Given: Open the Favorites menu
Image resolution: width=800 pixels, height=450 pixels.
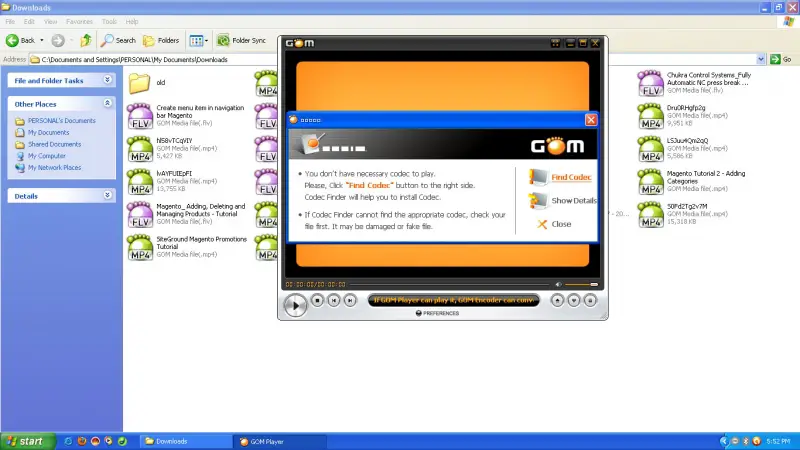Looking at the screenshot, I should click(x=79, y=21).
